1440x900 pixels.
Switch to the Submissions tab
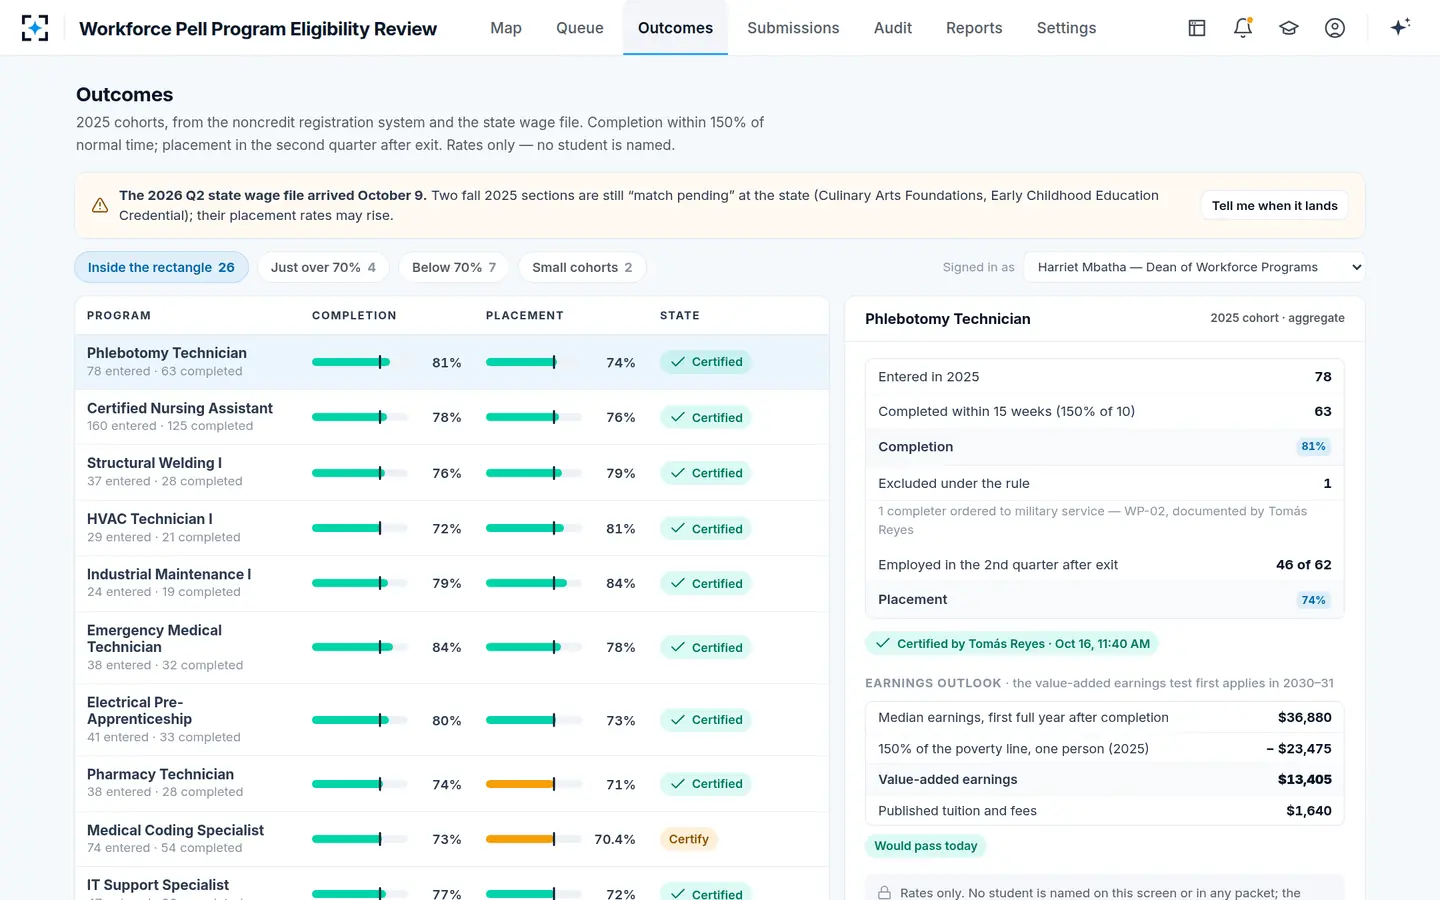click(x=793, y=28)
